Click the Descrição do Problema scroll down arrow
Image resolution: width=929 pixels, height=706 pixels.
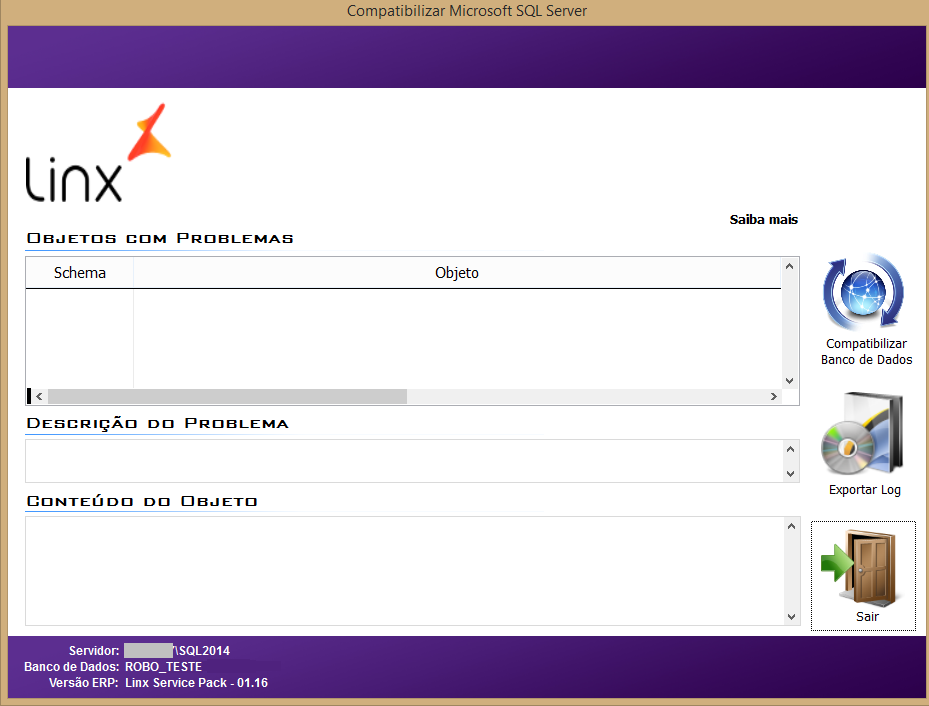[x=790, y=473]
